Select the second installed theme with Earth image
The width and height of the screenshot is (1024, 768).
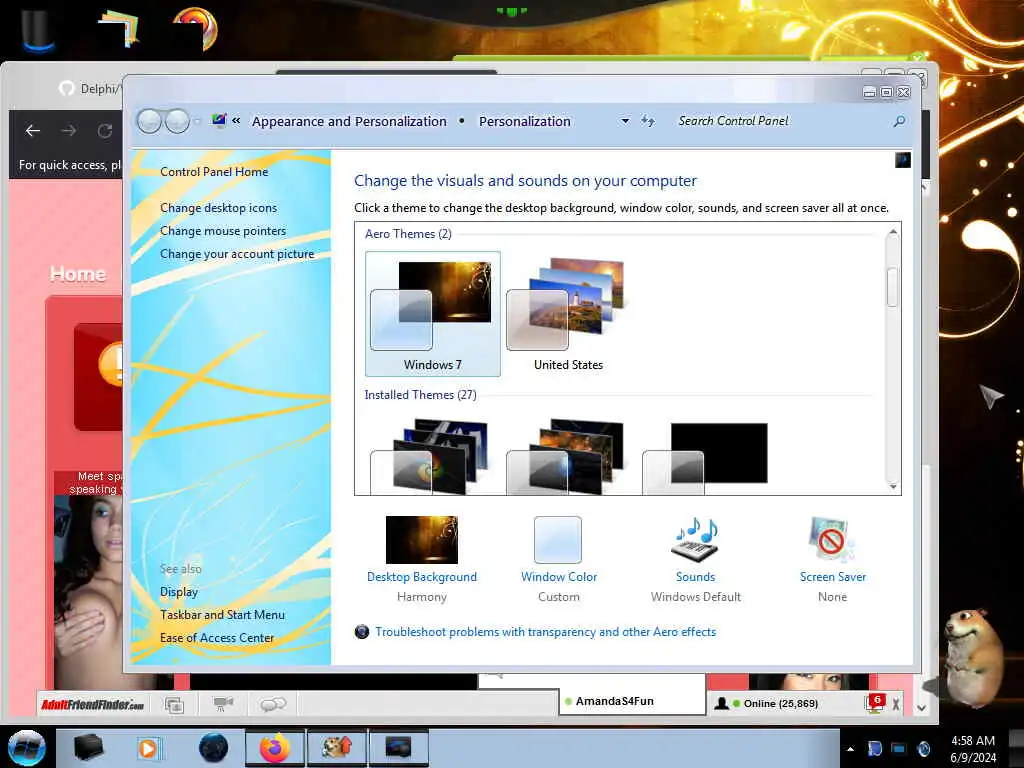pos(567,457)
